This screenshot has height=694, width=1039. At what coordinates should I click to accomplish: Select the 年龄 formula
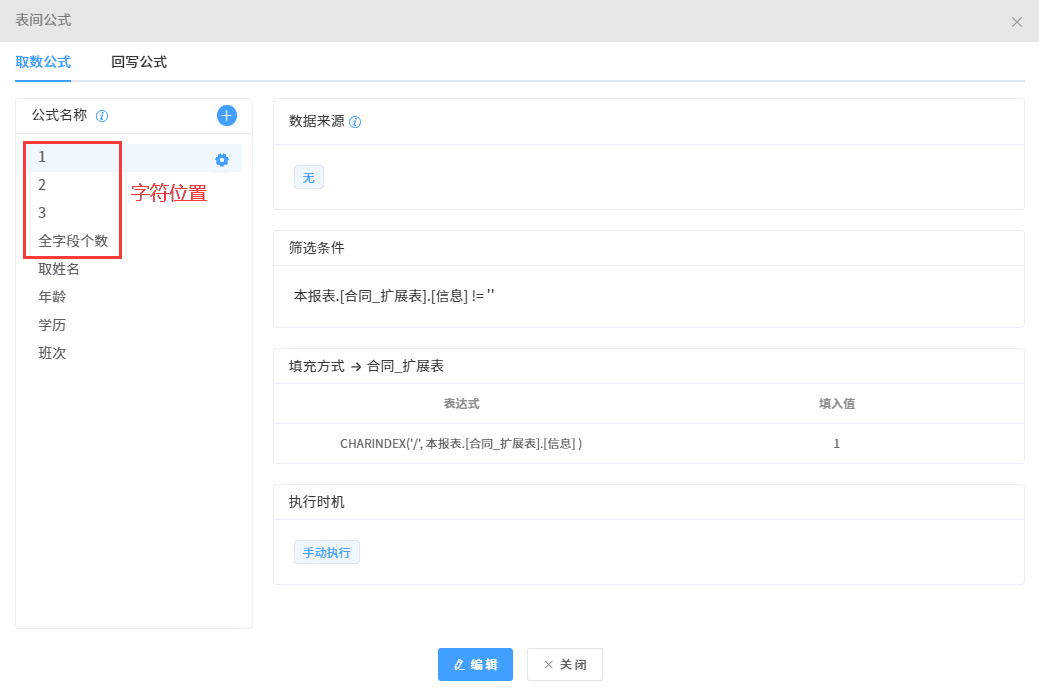pyautogui.click(x=134, y=297)
